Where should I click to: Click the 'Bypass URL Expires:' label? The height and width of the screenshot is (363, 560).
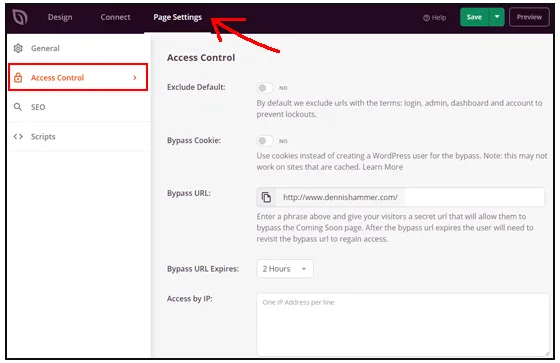pyautogui.click(x=202, y=269)
